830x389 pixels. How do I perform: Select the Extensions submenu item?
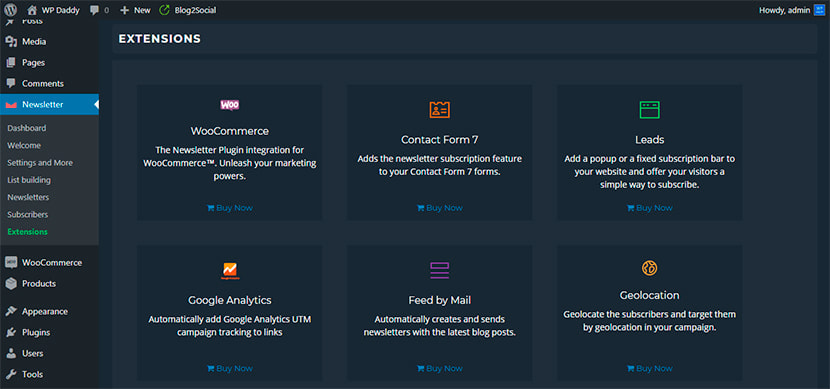click(28, 232)
